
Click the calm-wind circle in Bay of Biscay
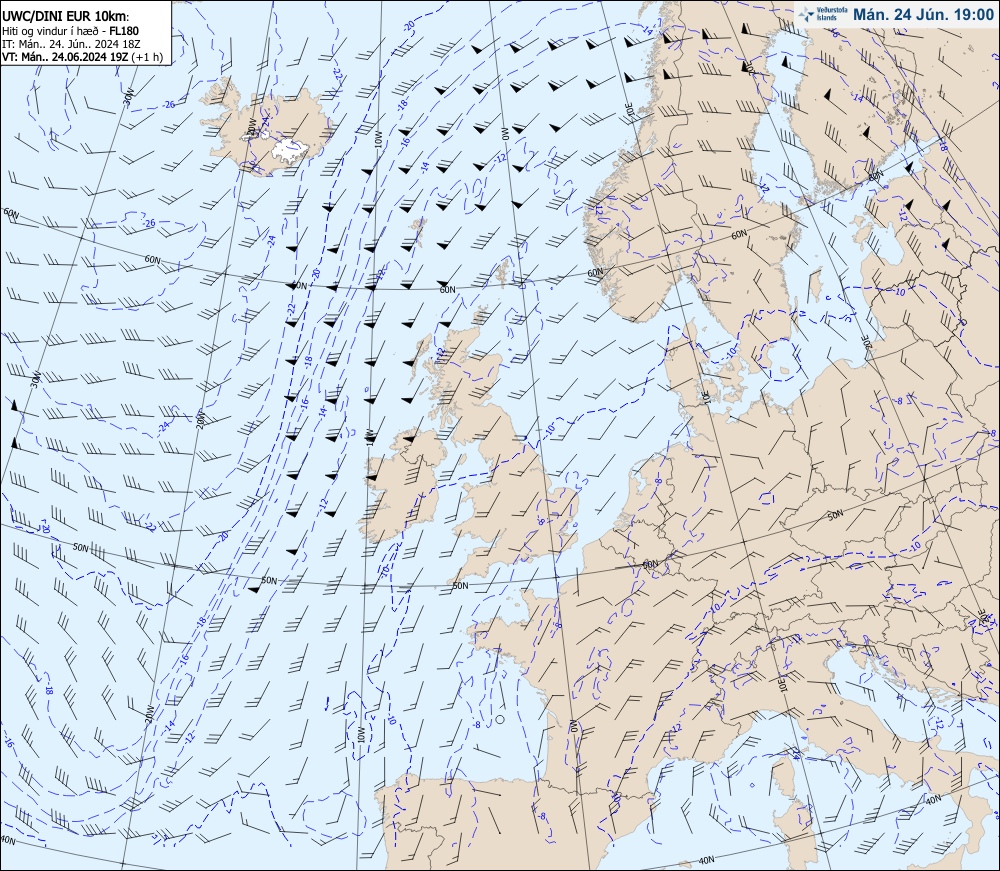[x=500, y=719]
